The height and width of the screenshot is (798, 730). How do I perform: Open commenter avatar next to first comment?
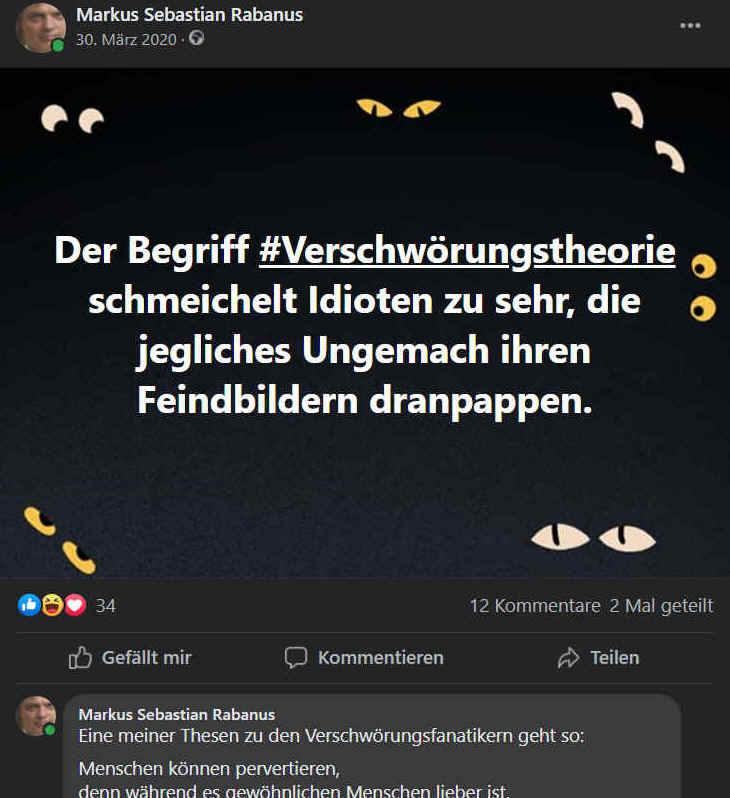[x=36, y=716]
